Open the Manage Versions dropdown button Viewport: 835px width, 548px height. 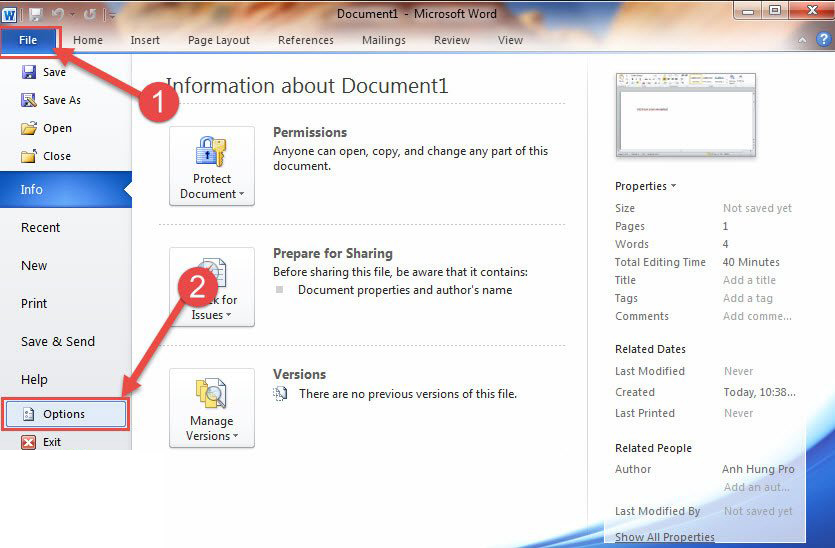click(x=211, y=407)
